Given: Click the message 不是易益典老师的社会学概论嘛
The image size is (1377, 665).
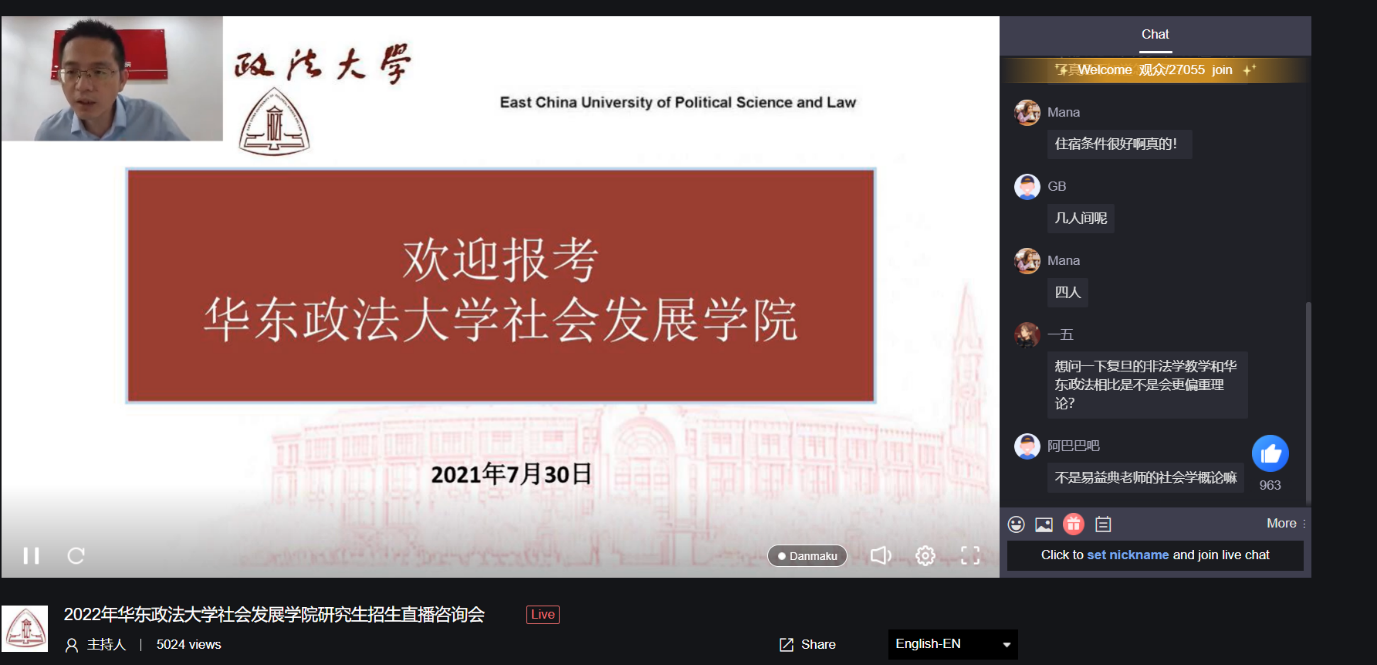Looking at the screenshot, I should 1146,477.
